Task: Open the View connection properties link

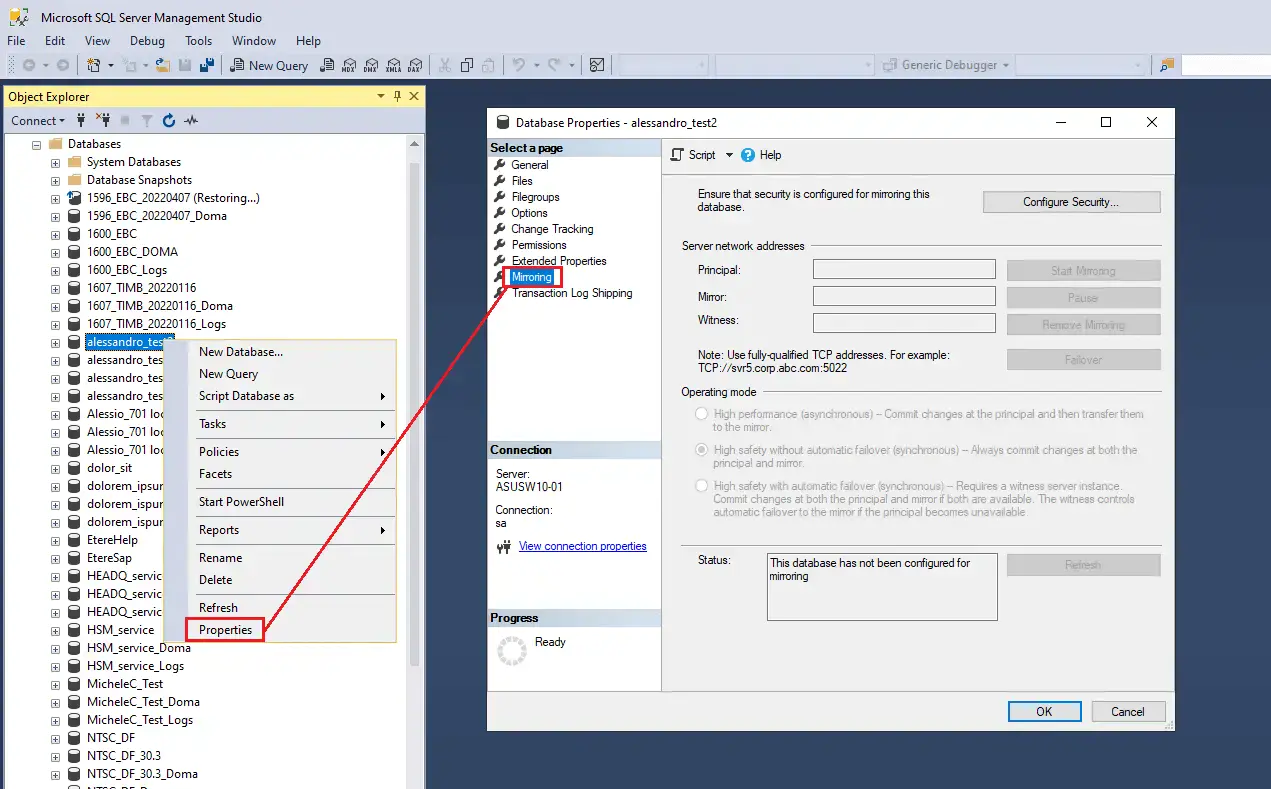Action: 582,546
